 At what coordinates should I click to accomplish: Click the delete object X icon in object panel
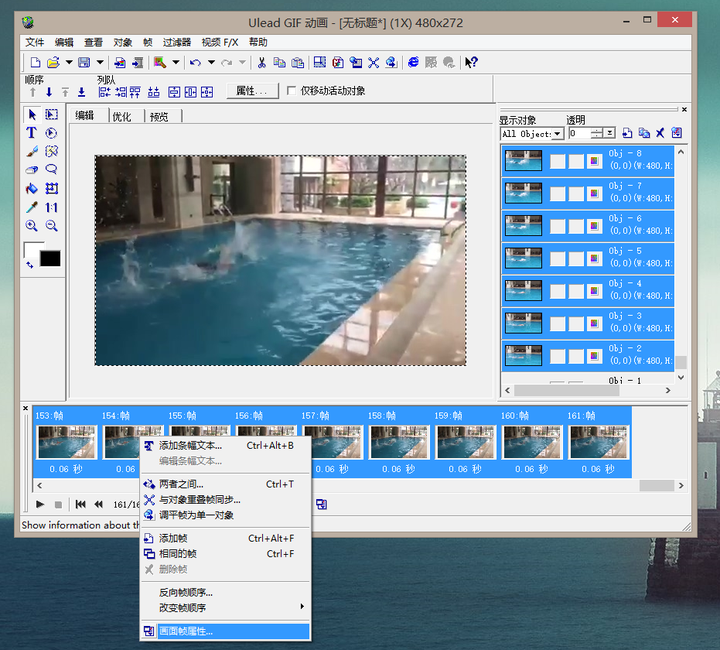660,133
